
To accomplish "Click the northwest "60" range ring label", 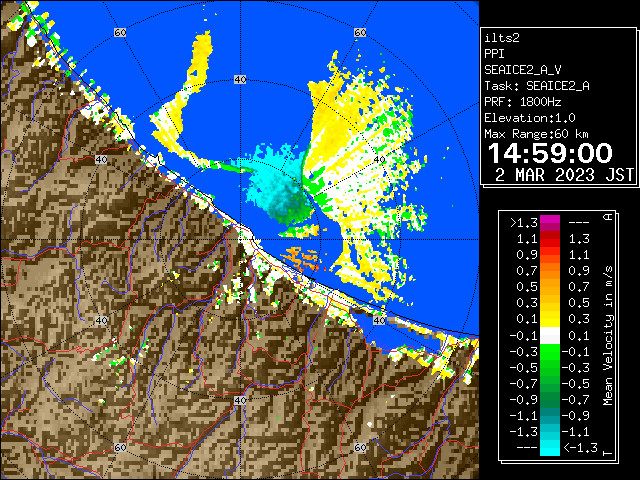I will [120, 32].
